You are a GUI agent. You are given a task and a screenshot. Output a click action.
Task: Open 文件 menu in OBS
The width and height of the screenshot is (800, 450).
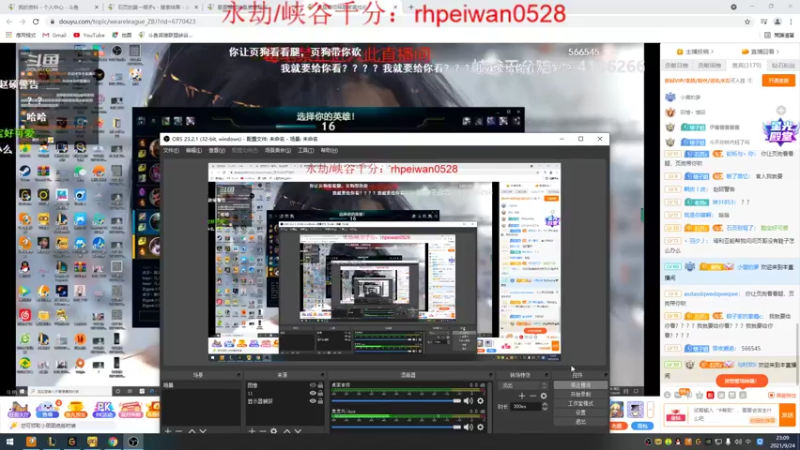[x=171, y=151]
